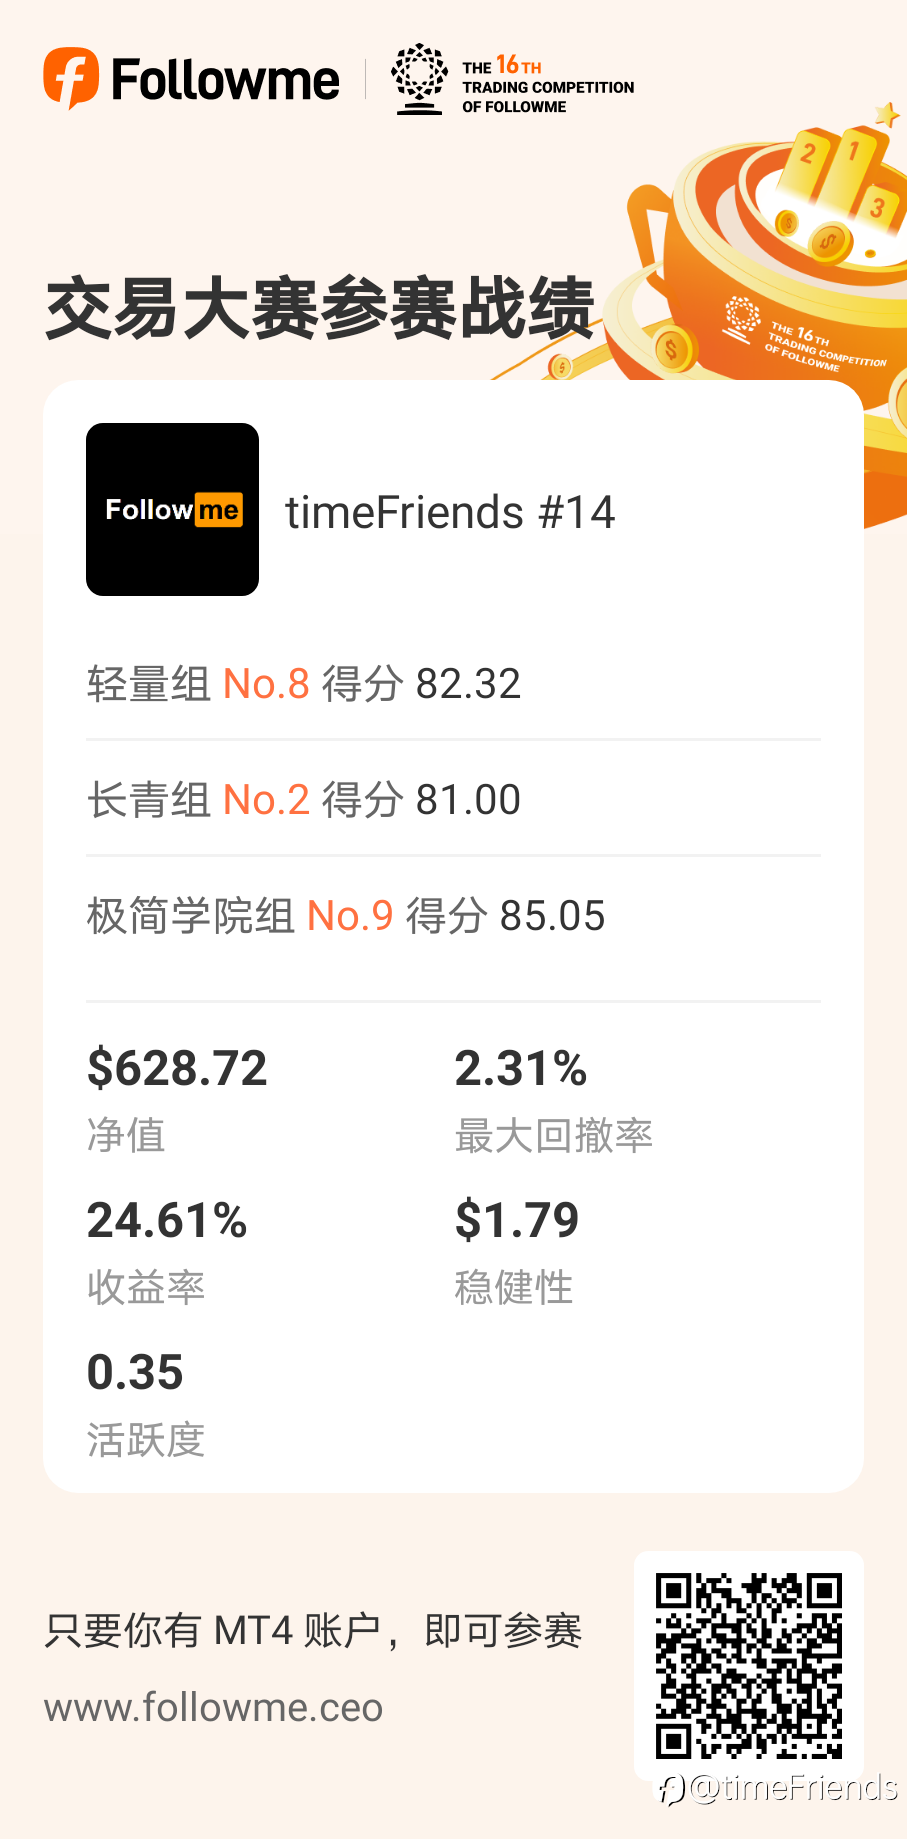The height and width of the screenshot is (1839, 907).
Task: Click the @timeFriends watermark
Action: coord(778,1789)
